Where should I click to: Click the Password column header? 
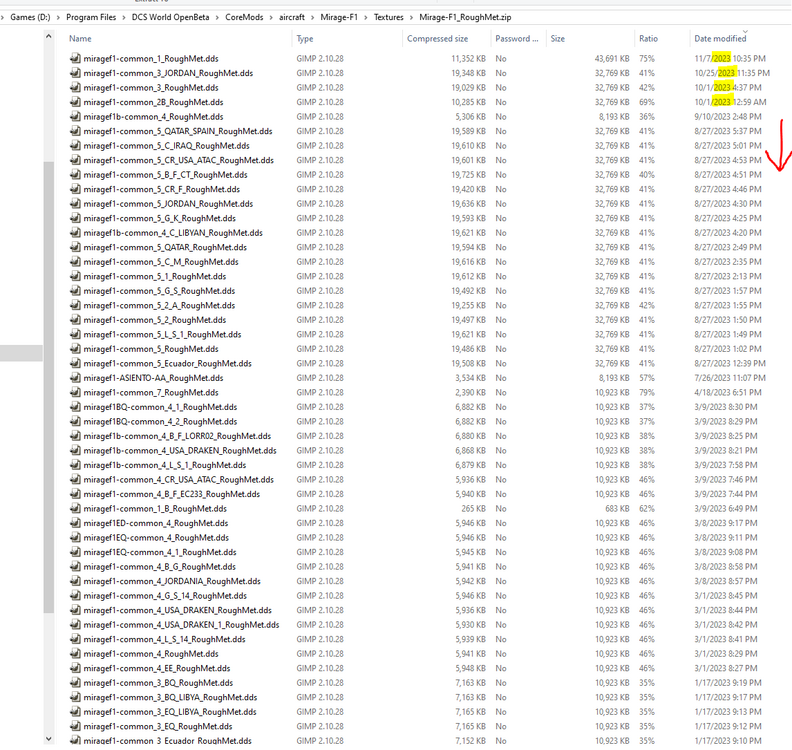point(517,38)
